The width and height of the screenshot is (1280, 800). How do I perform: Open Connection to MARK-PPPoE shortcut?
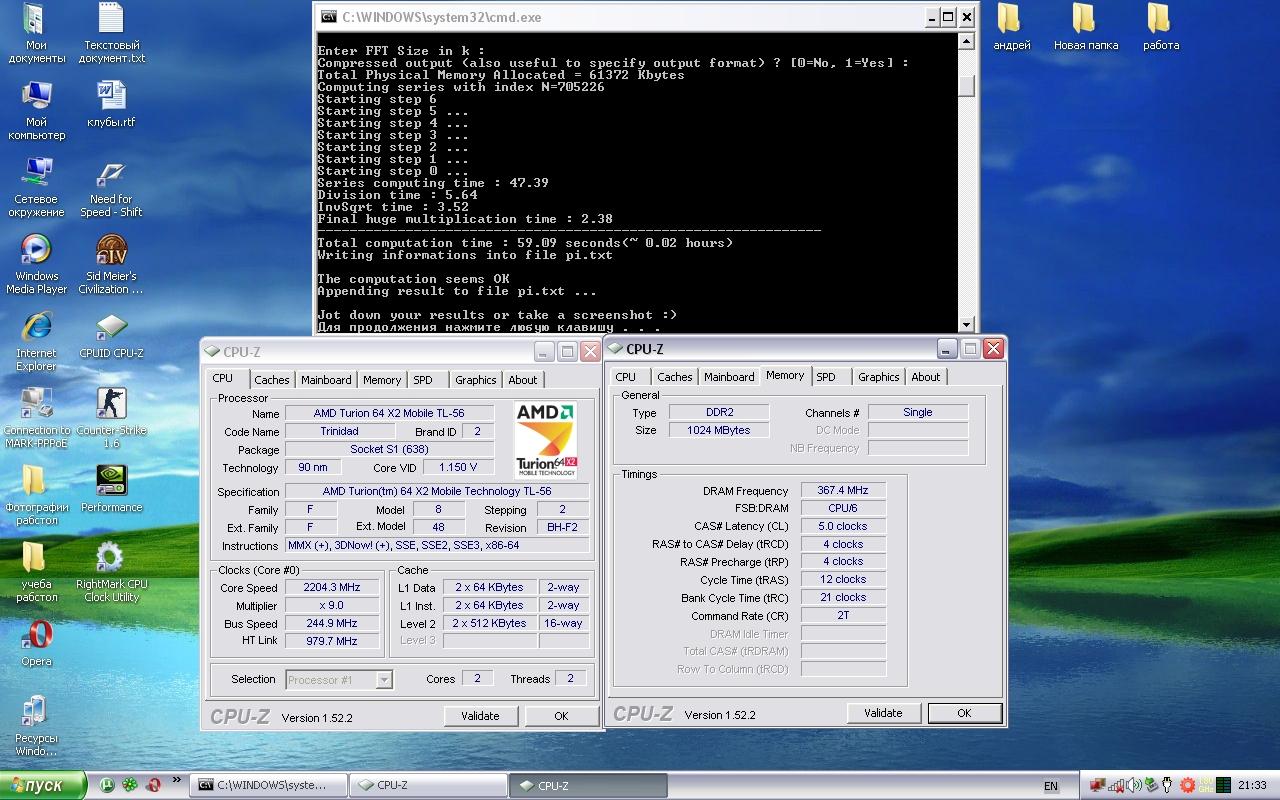36,418
